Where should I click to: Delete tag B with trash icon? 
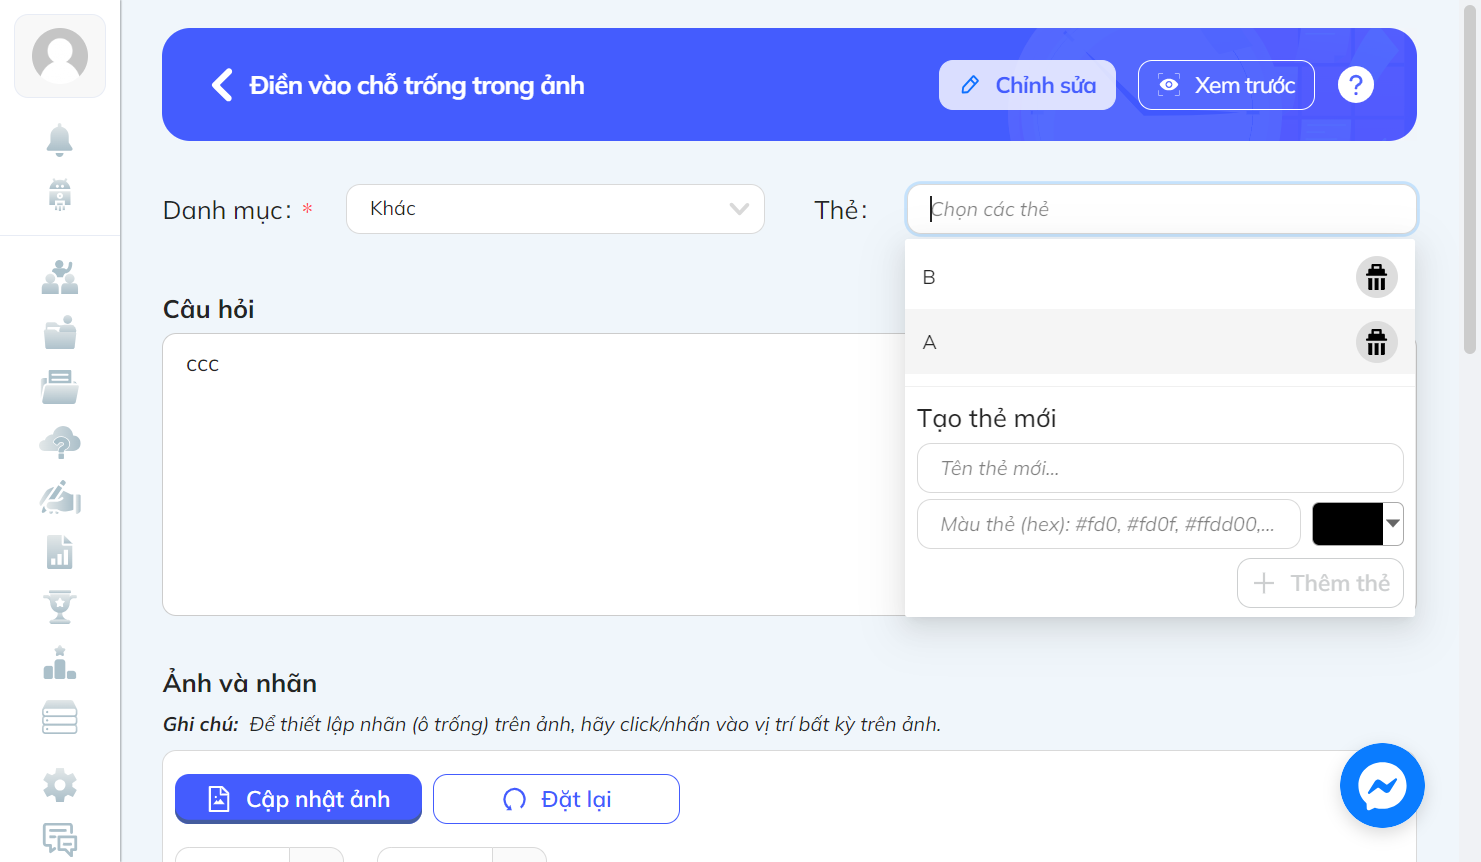(x=1377, y=277)
